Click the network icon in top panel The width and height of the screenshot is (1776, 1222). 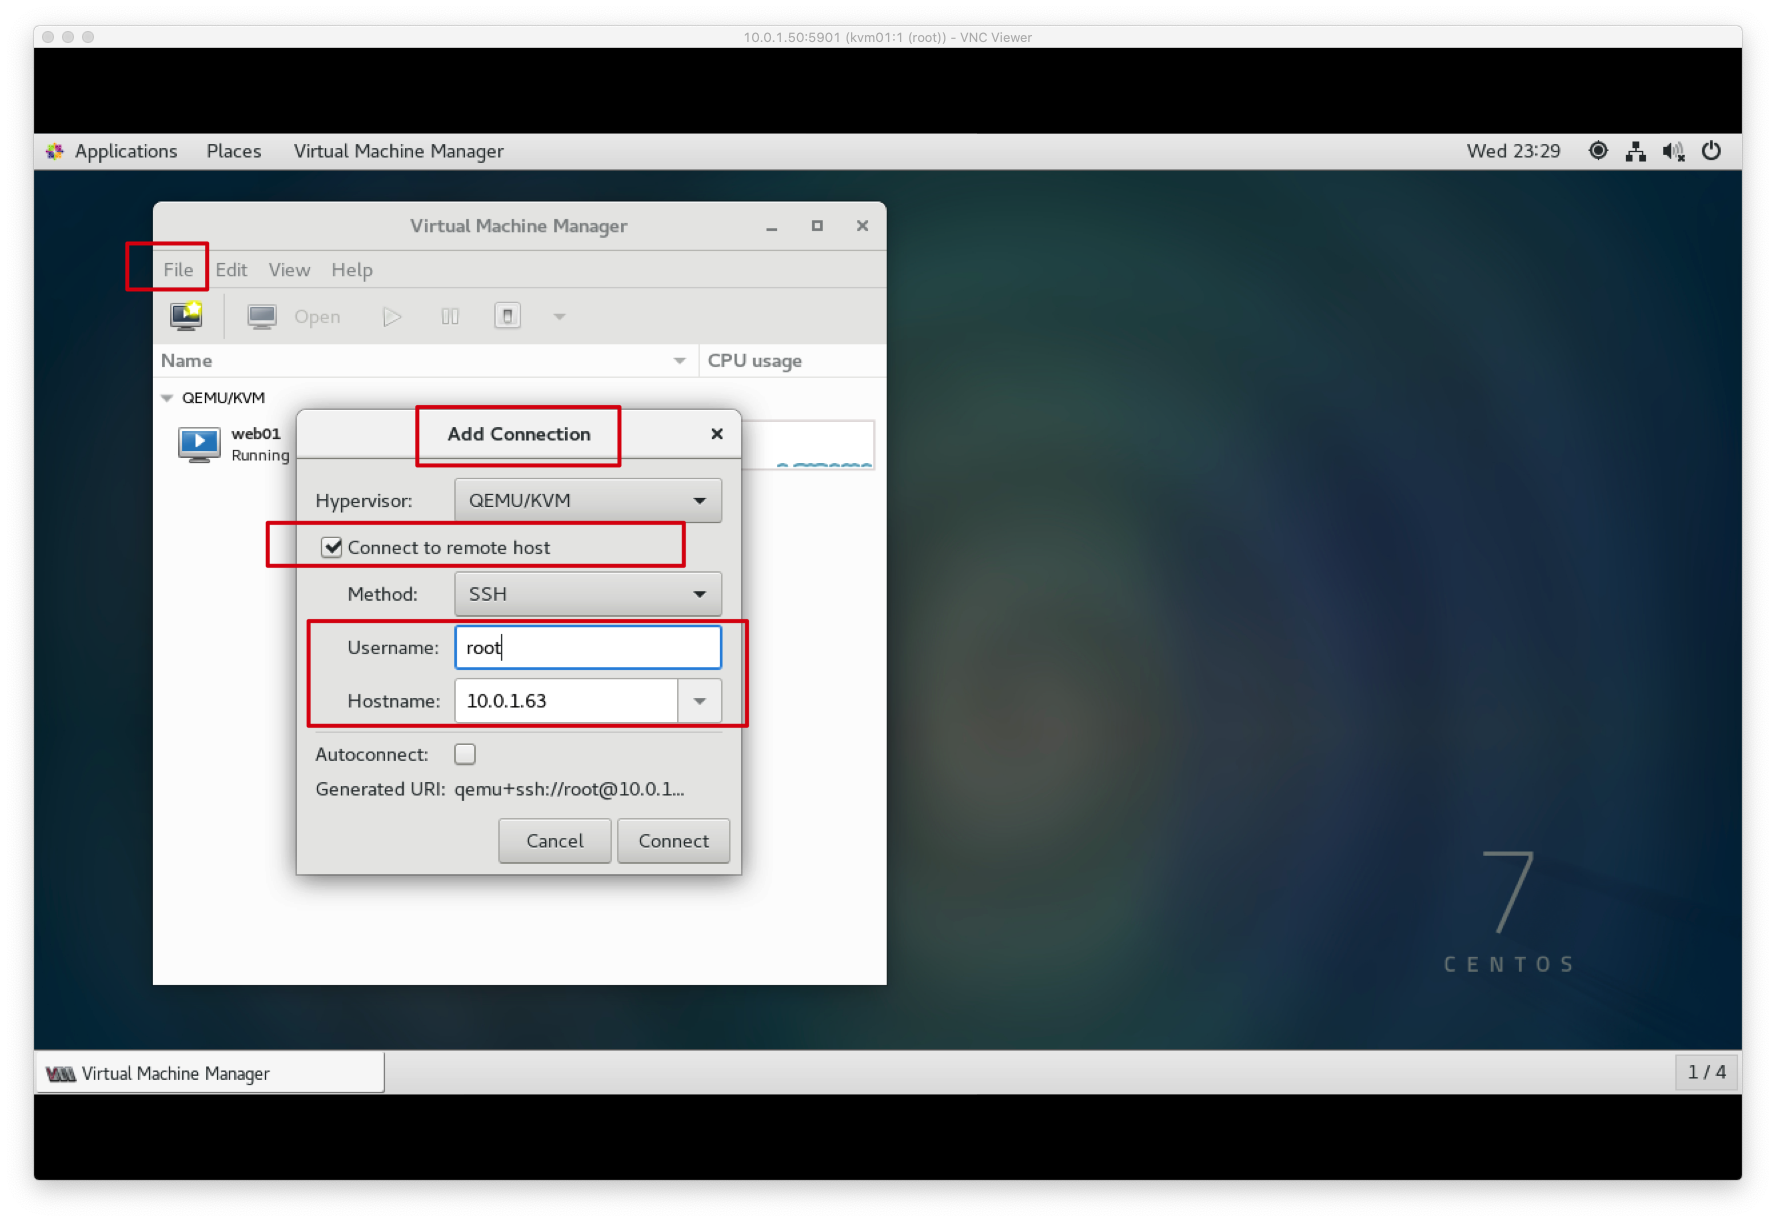pos(1636,151)
